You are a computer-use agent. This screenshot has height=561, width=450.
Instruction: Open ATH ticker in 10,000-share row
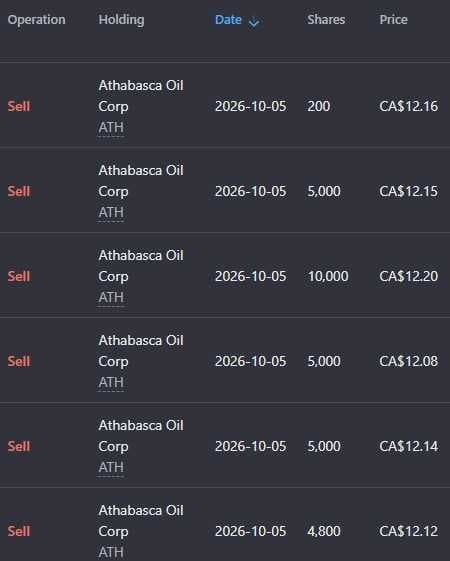pos(111,298)
